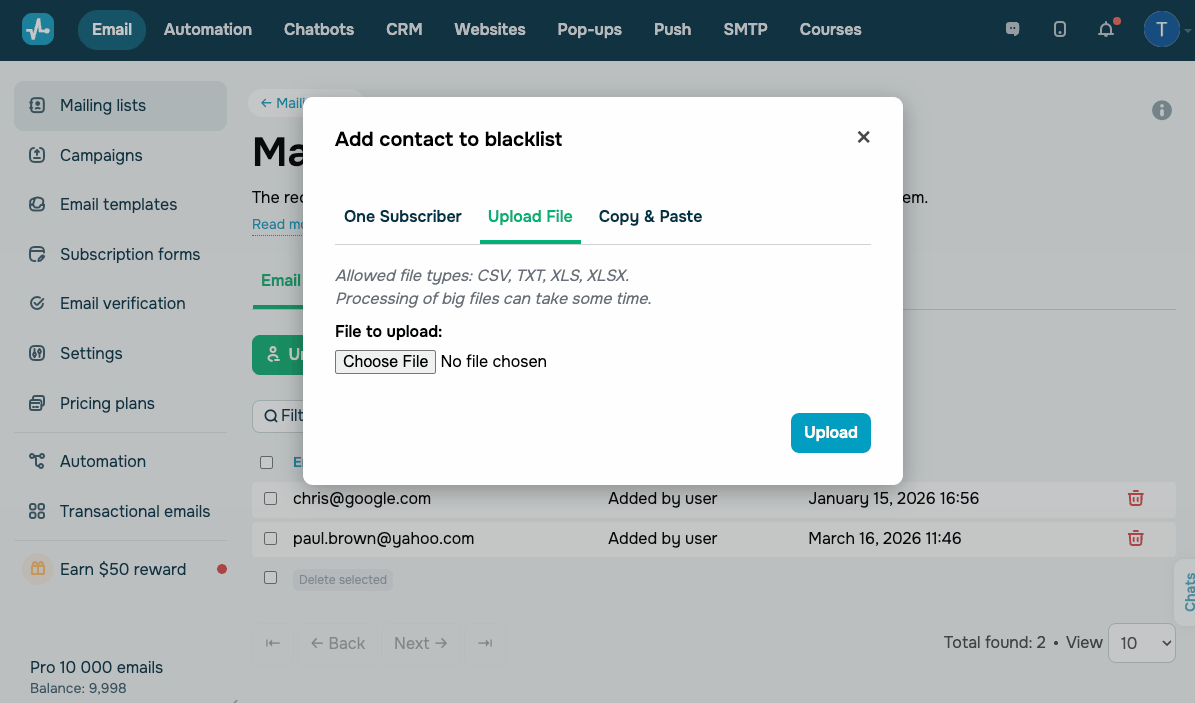
Task: Click the mobile phone icon in header
Action: [1060, 29]
